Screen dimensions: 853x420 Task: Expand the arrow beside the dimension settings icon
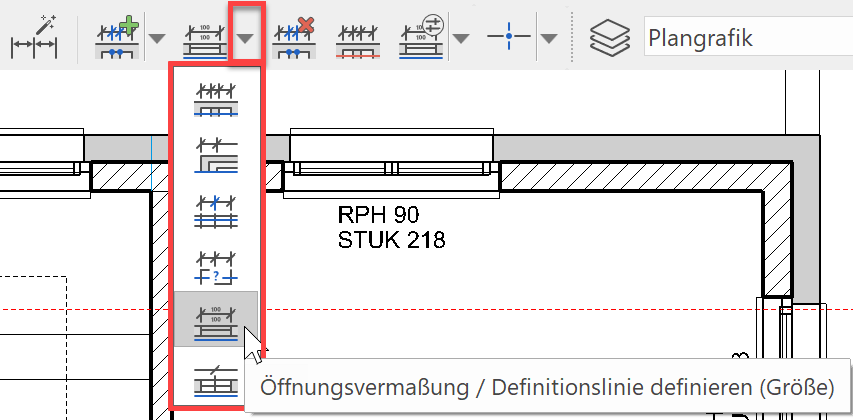coord(461,39)
